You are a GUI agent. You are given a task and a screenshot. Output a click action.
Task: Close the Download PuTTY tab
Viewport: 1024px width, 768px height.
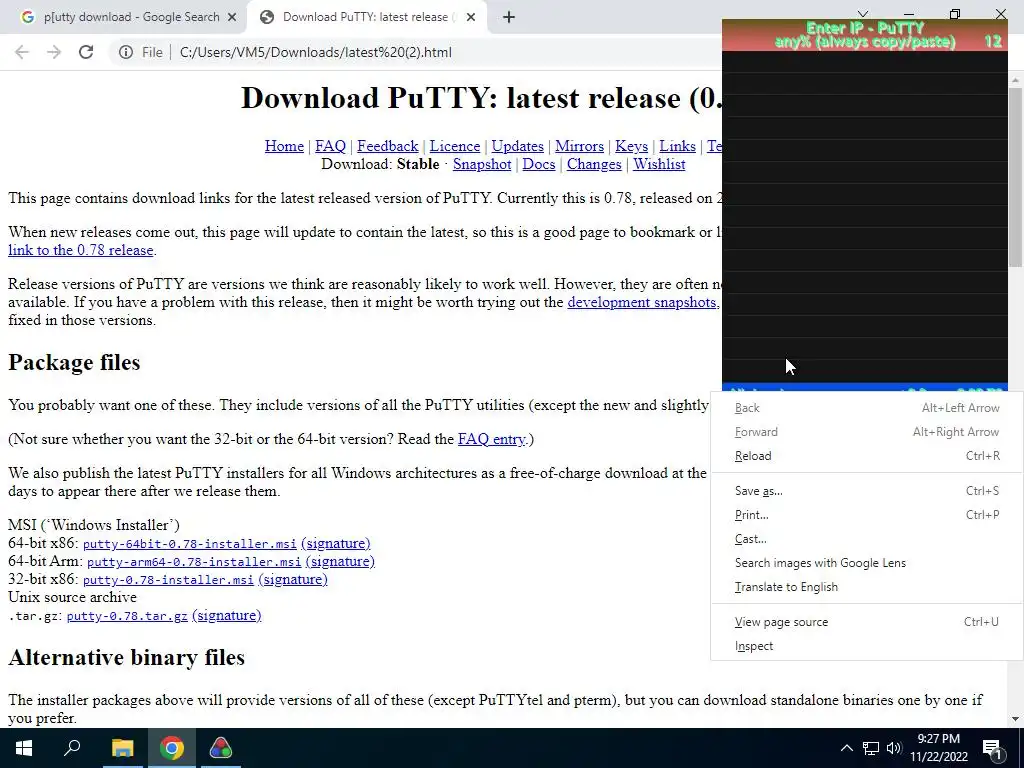471,18
